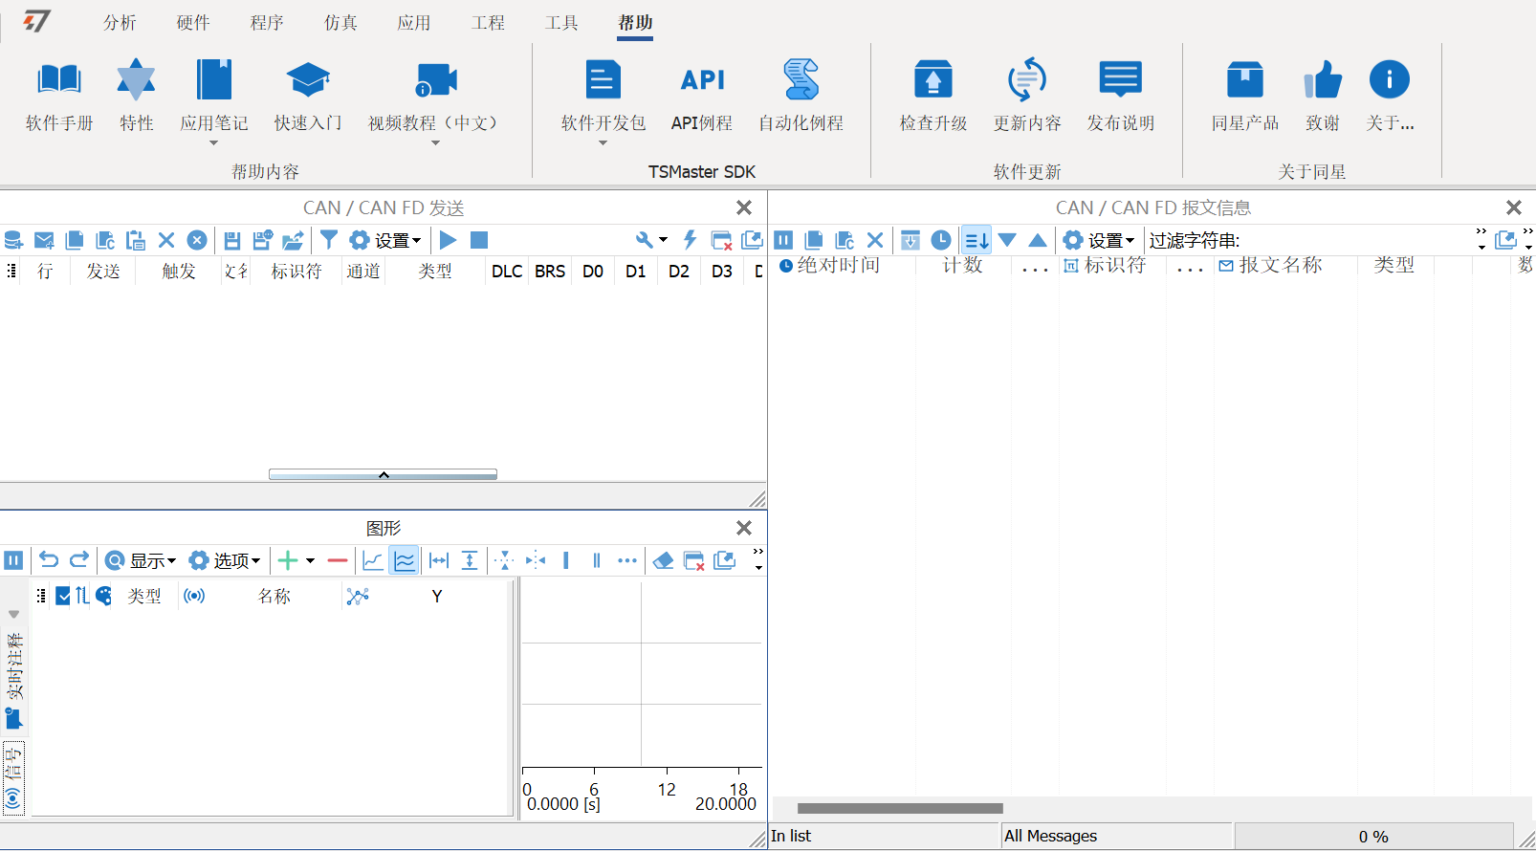Click the red minus remove-signal icon
1536x851 pixels.
point(337,561)
